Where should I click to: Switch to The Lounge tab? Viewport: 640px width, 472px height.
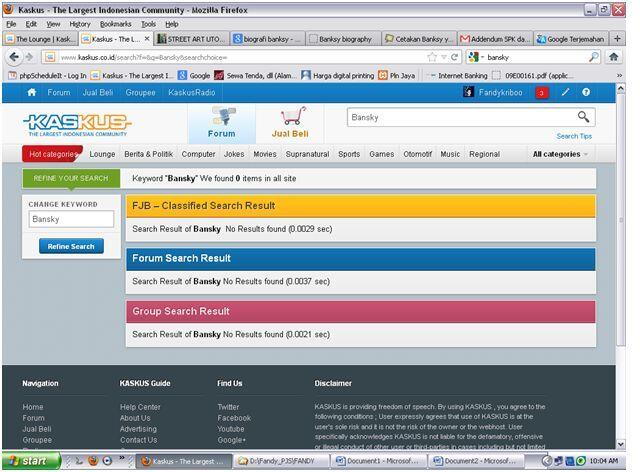click(40, 39)
